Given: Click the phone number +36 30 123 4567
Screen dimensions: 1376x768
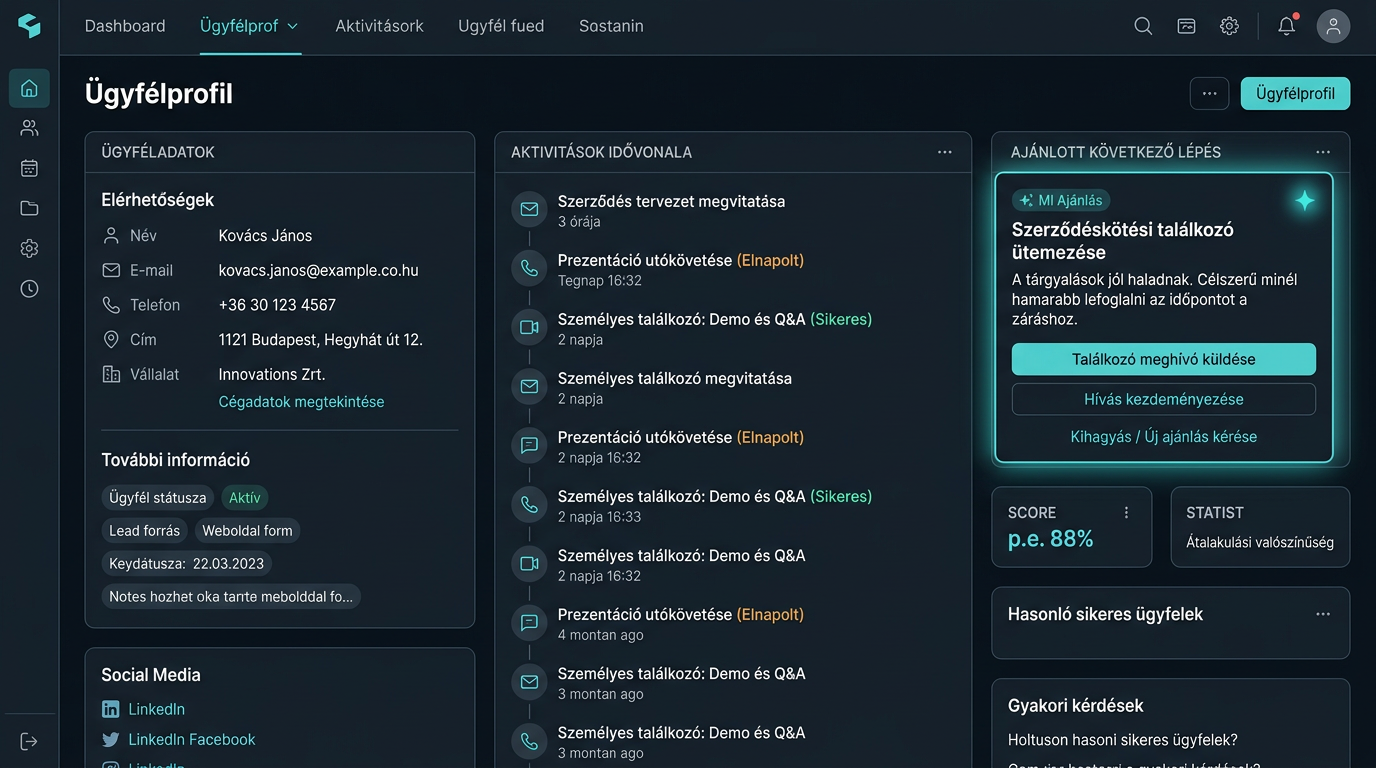Looking at the screenshot, I should 277,305.
